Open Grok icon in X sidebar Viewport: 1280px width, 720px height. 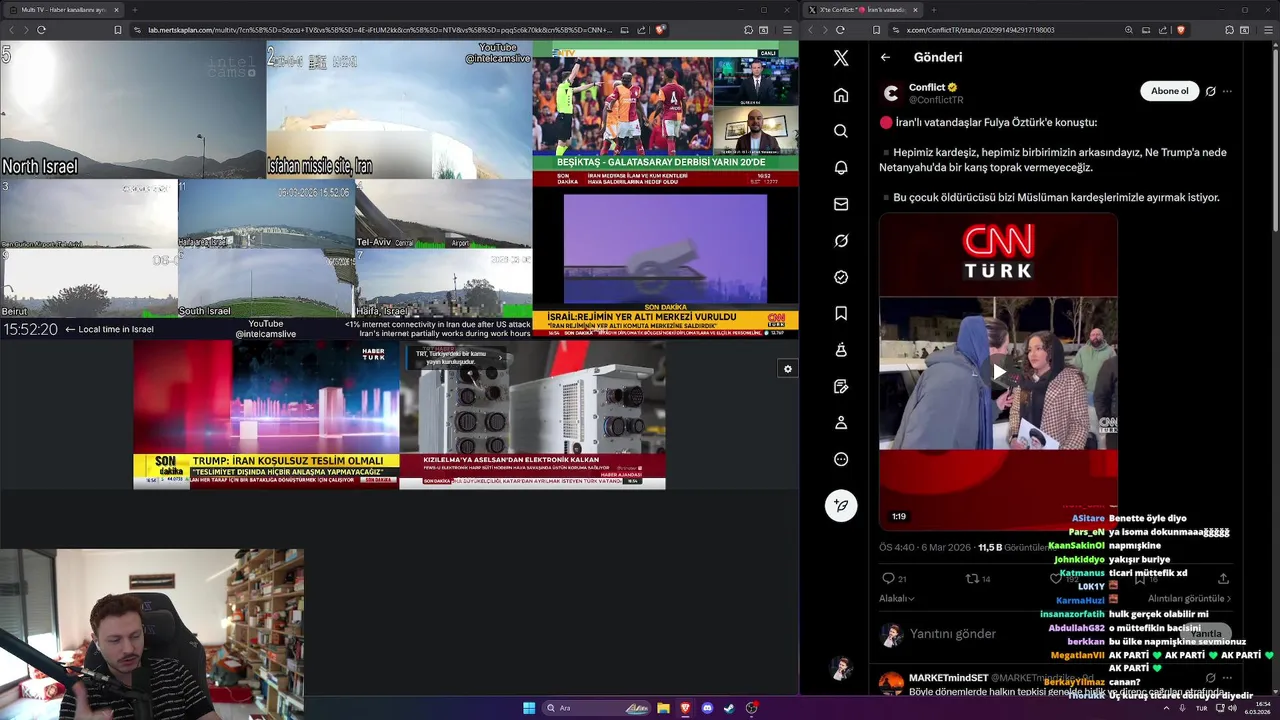841,241
